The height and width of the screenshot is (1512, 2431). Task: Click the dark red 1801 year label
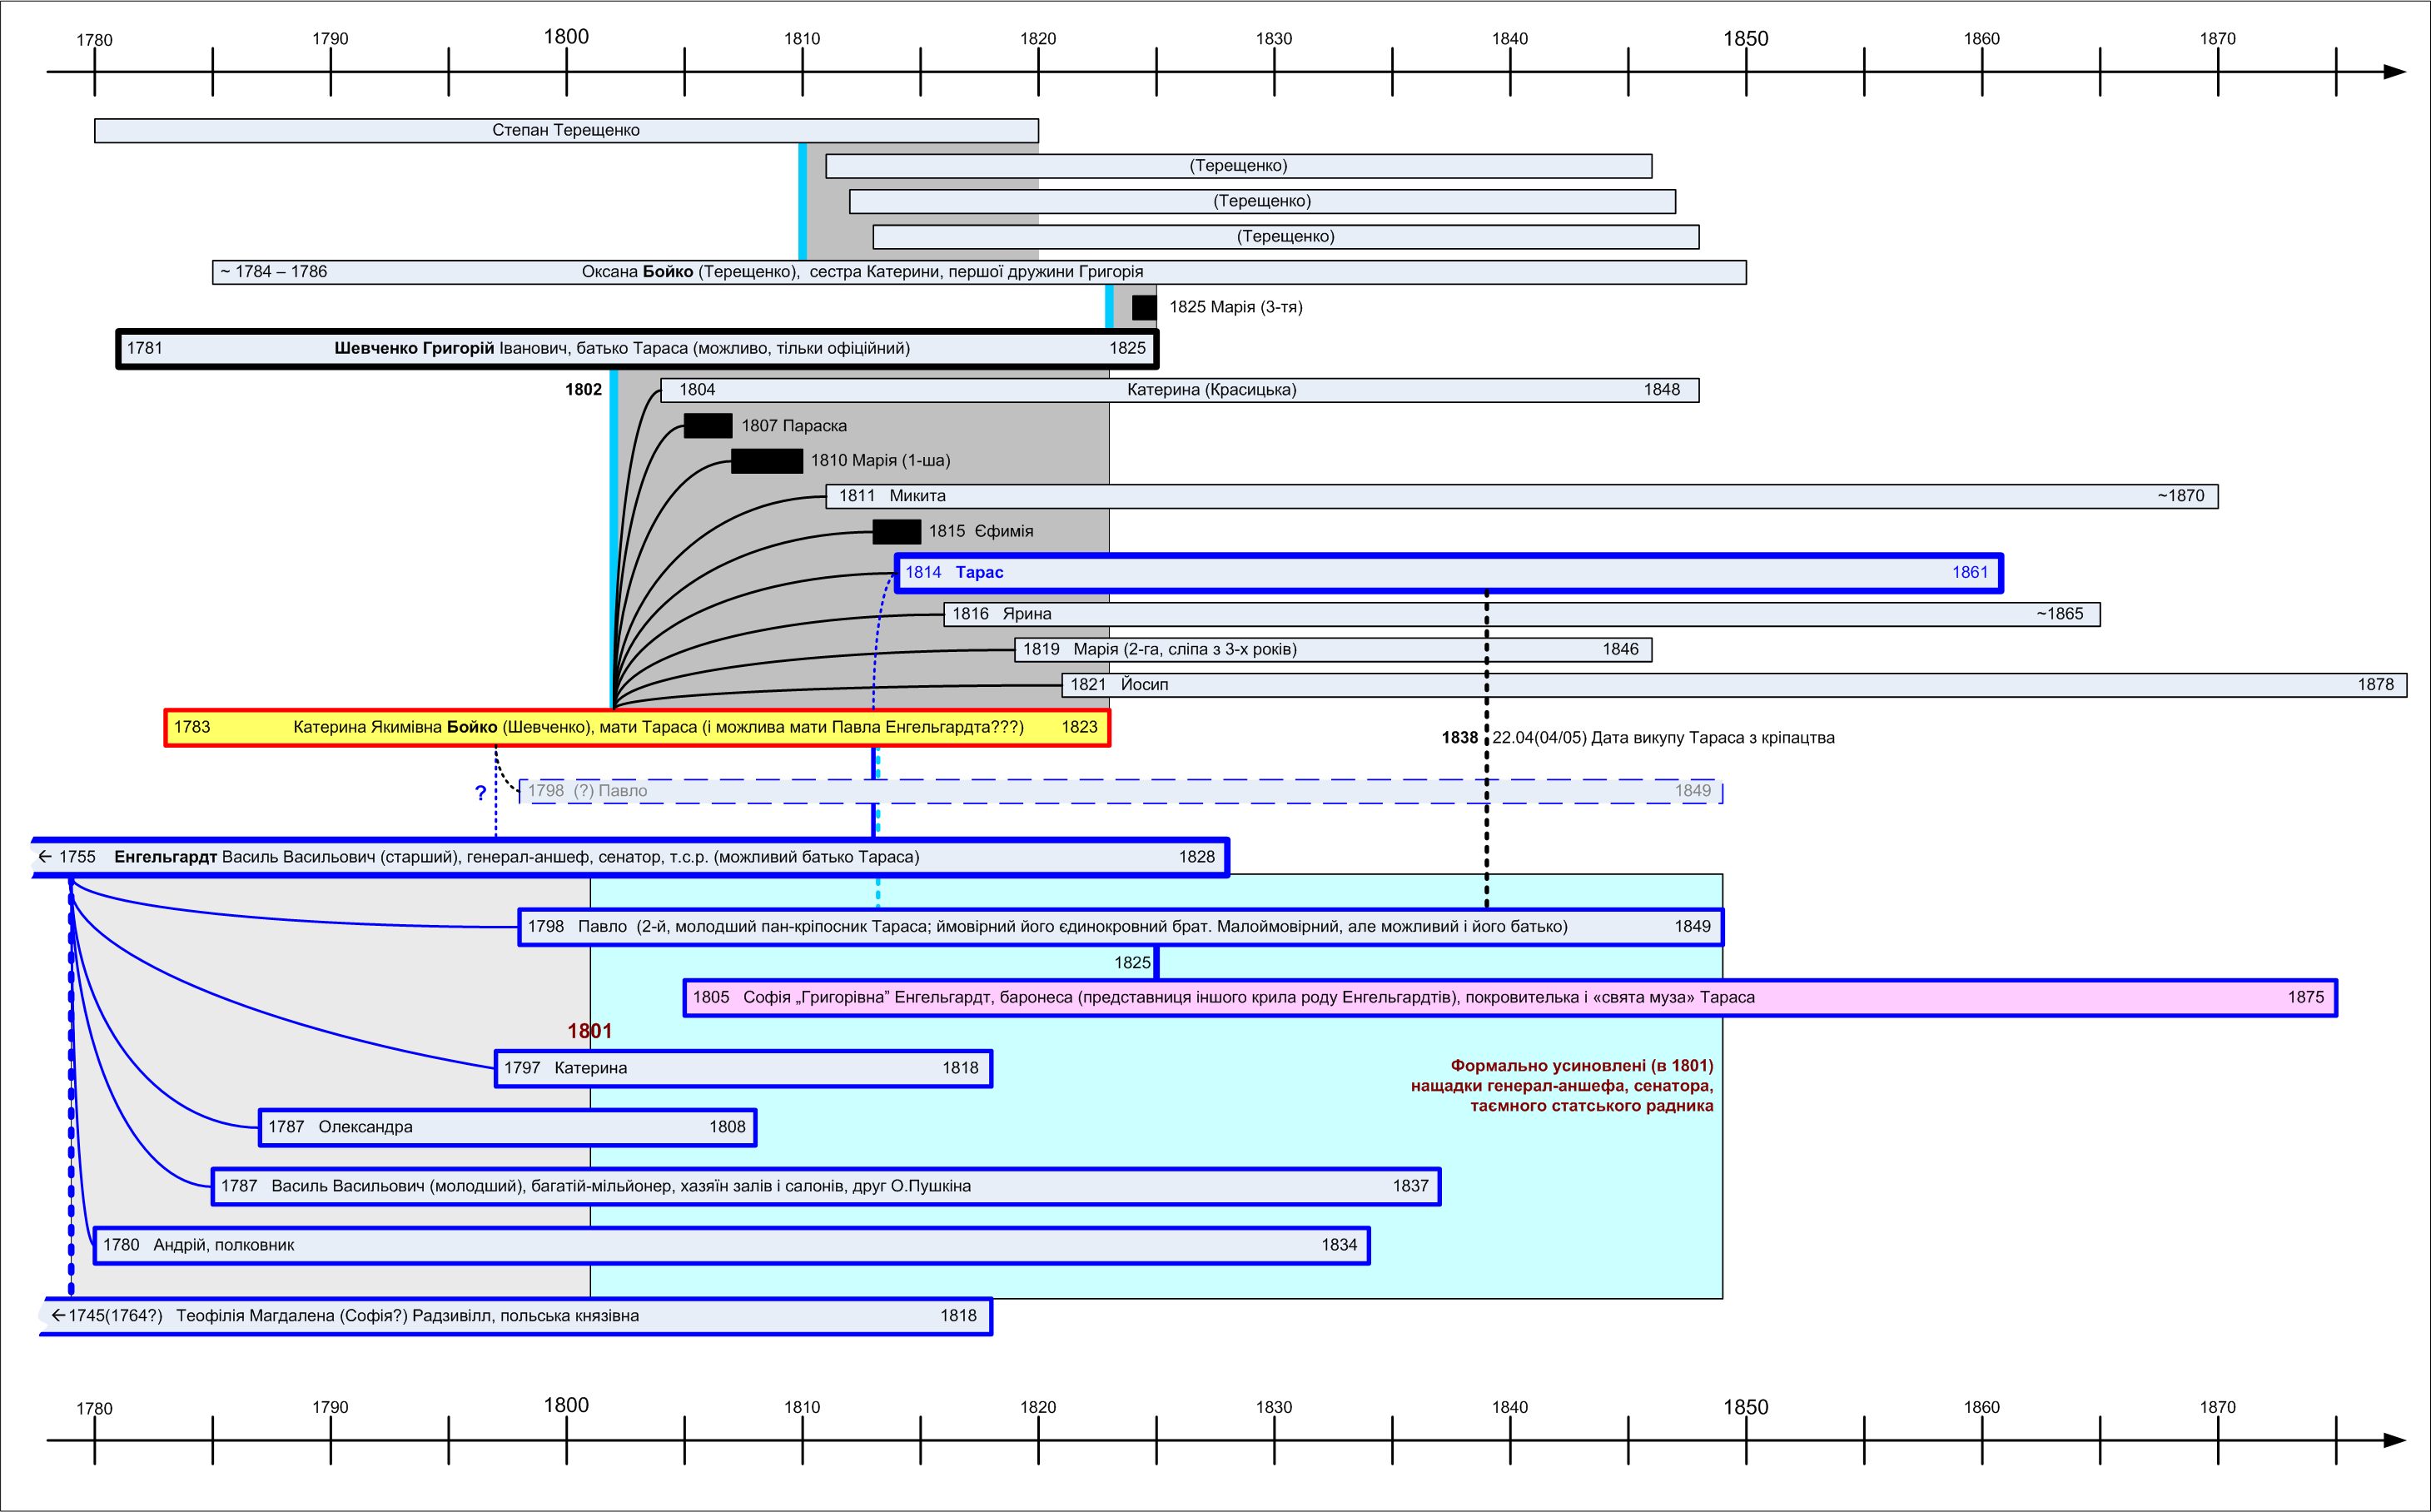pyautogui.click(x=589, y=1031)
